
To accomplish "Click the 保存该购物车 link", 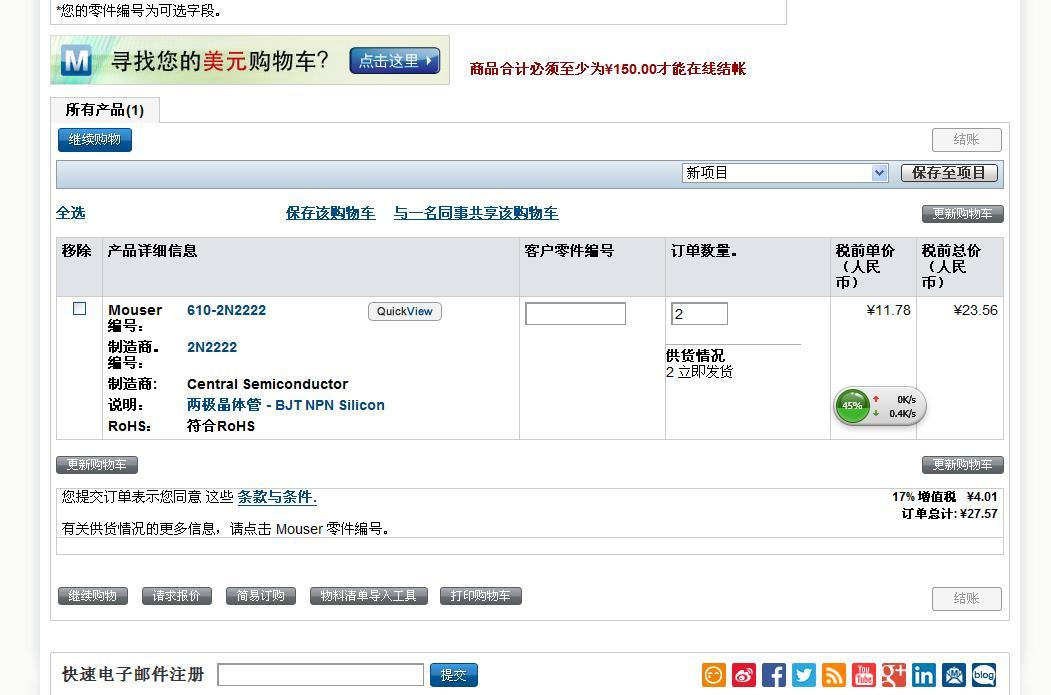I will click(x=330, y=213).
